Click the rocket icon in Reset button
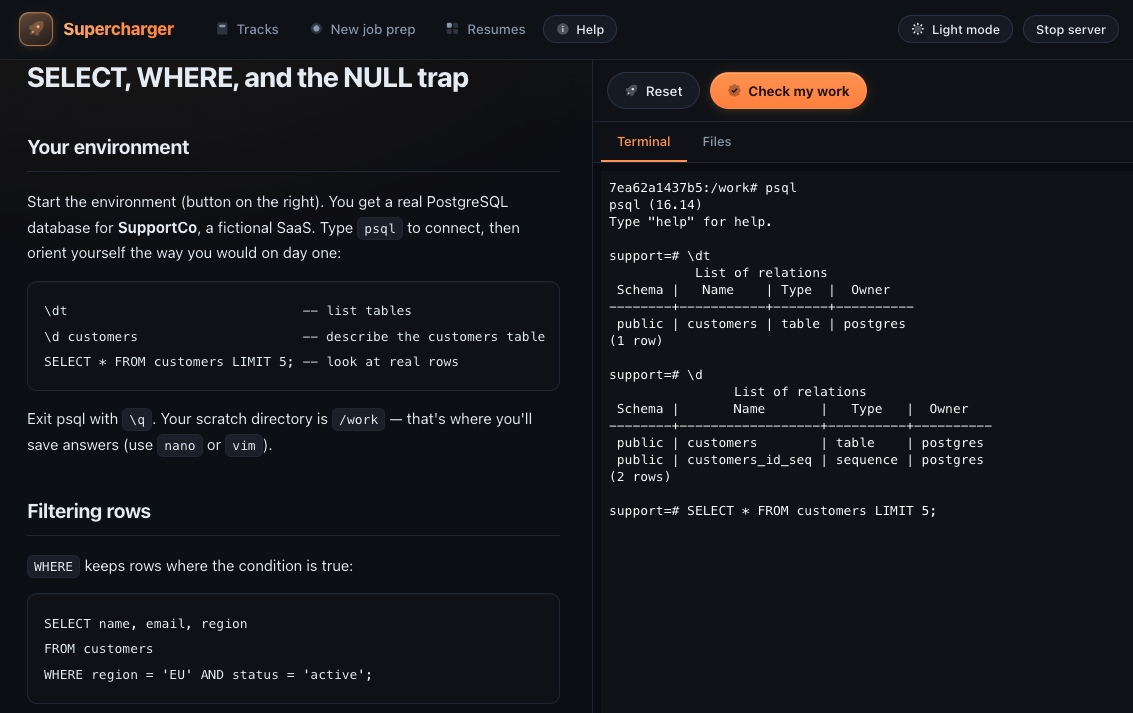This screenshot has width=1133, height=713. (x=632, y=91)
